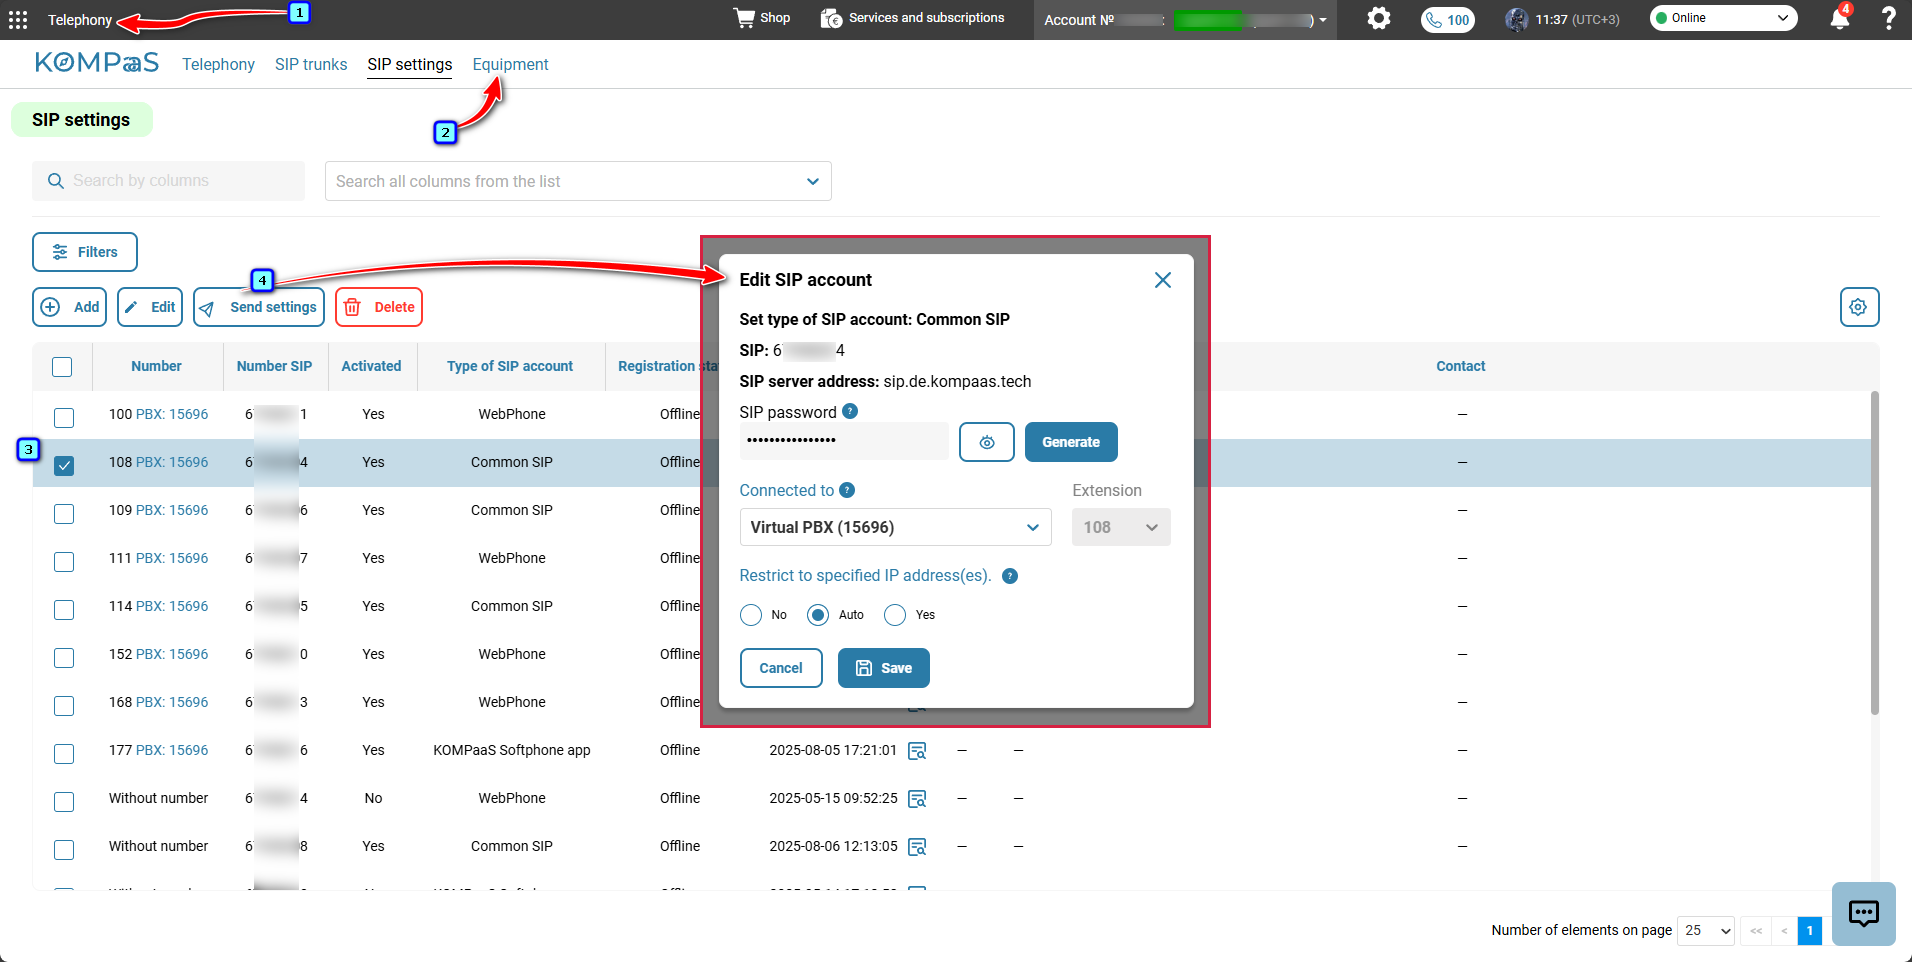Open the Equipment tab
This screenshot has height=962, width=1912.
click(510, 65)
